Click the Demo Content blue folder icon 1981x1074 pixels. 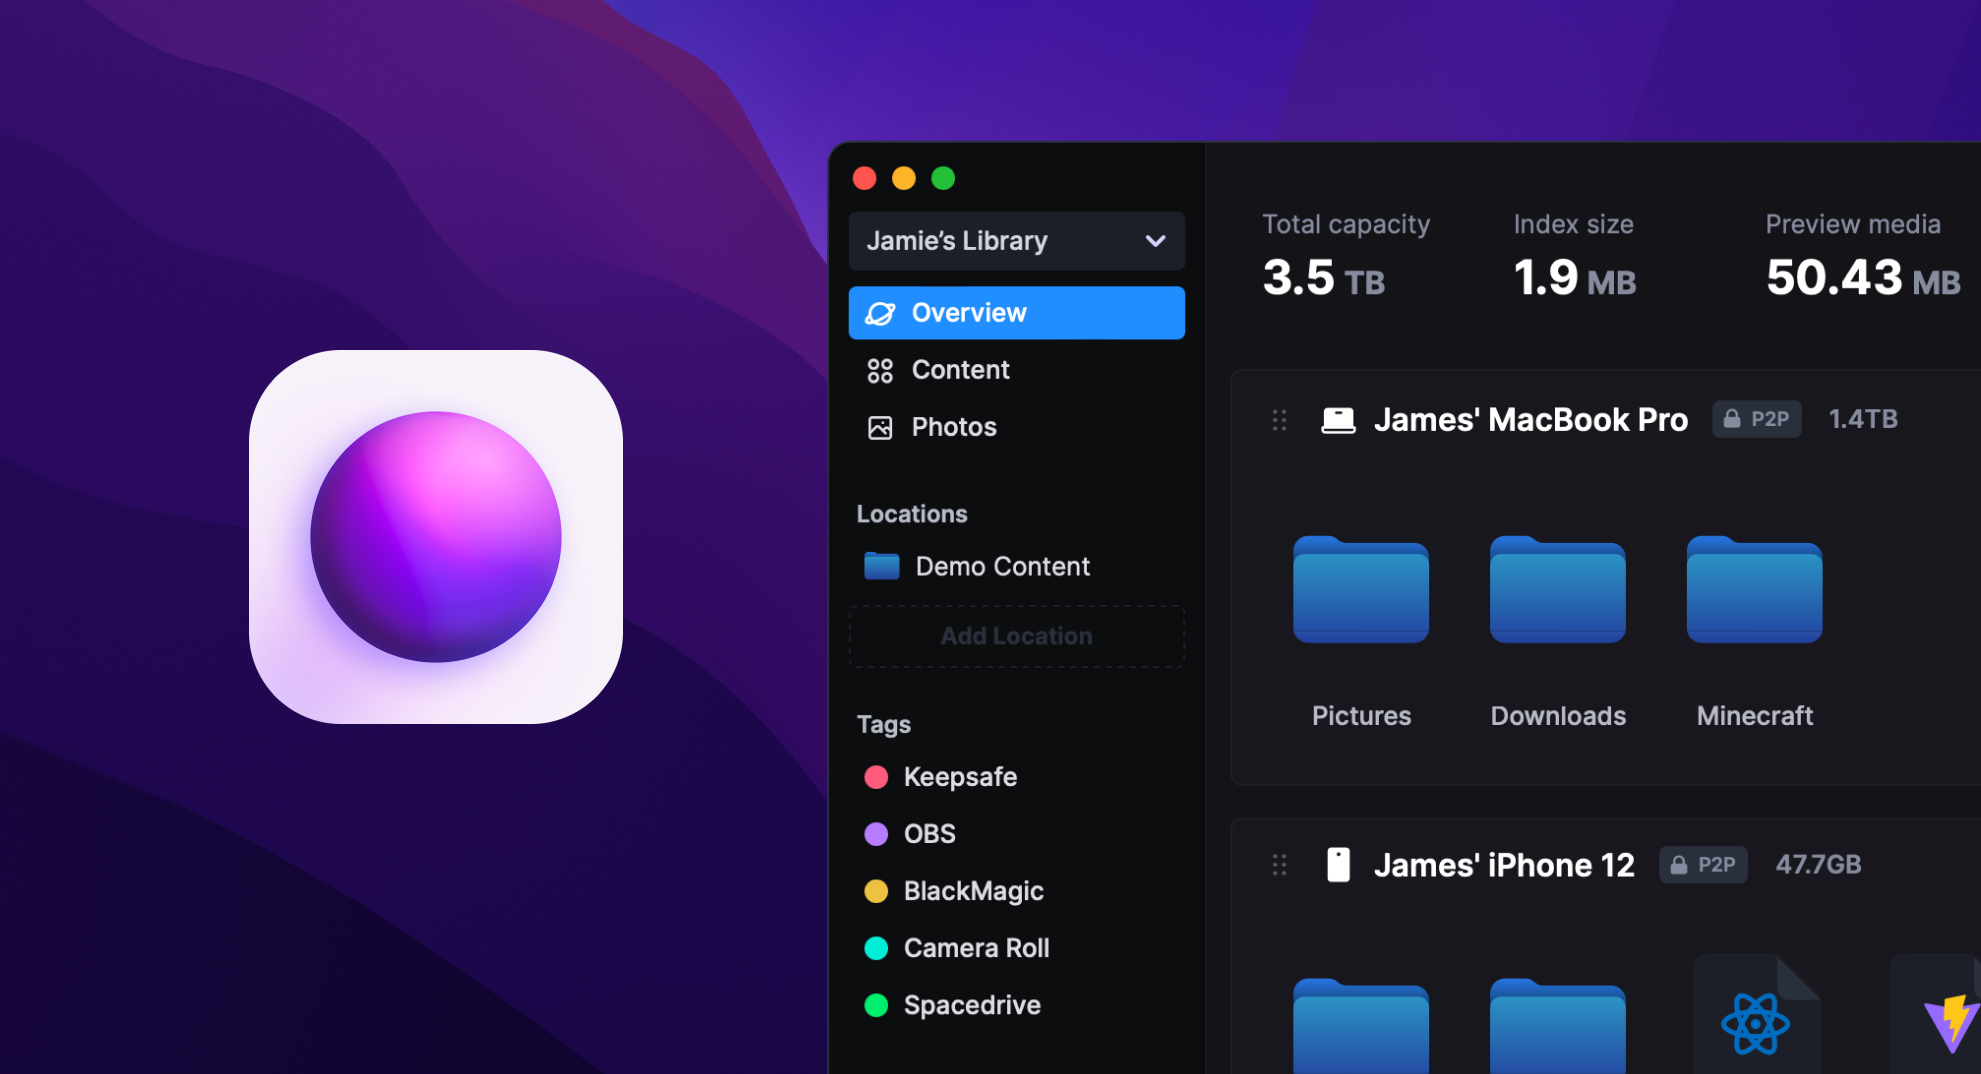coord(881,565)
